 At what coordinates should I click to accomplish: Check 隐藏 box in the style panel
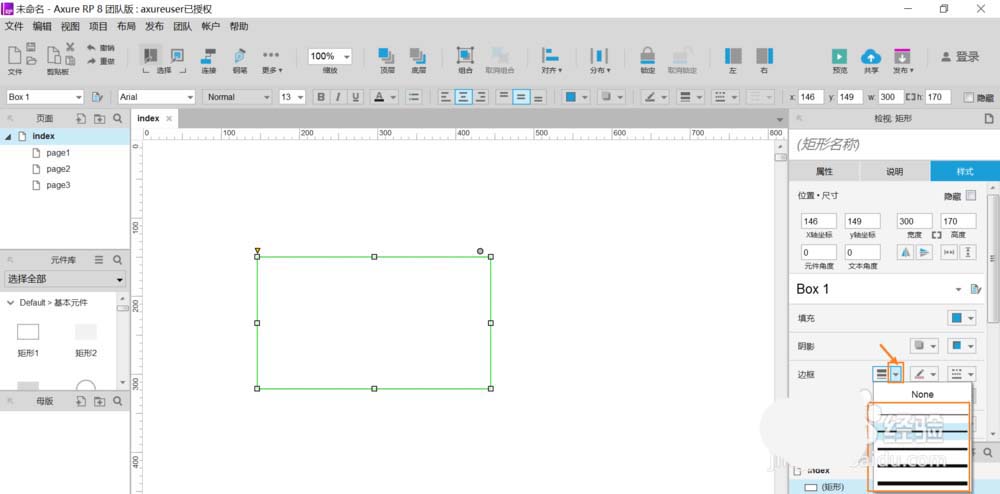970,196
